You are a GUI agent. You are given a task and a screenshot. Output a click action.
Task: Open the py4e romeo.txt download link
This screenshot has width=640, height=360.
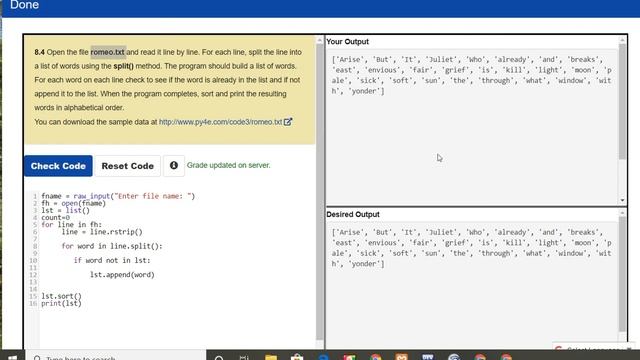click(220, 122)
